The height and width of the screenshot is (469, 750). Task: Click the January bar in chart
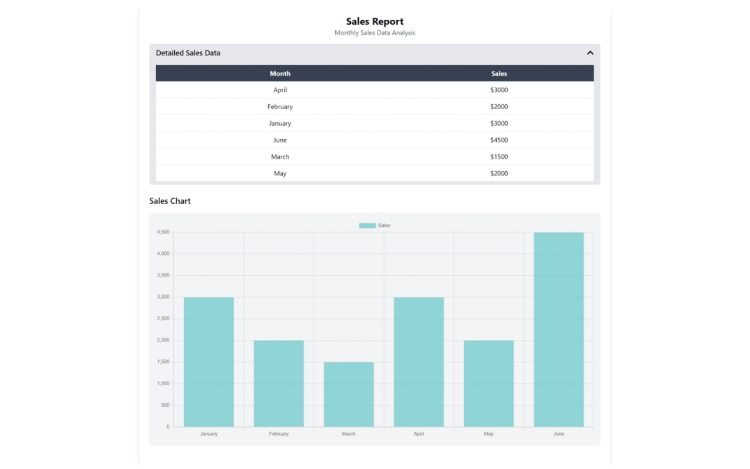[209, 362]
